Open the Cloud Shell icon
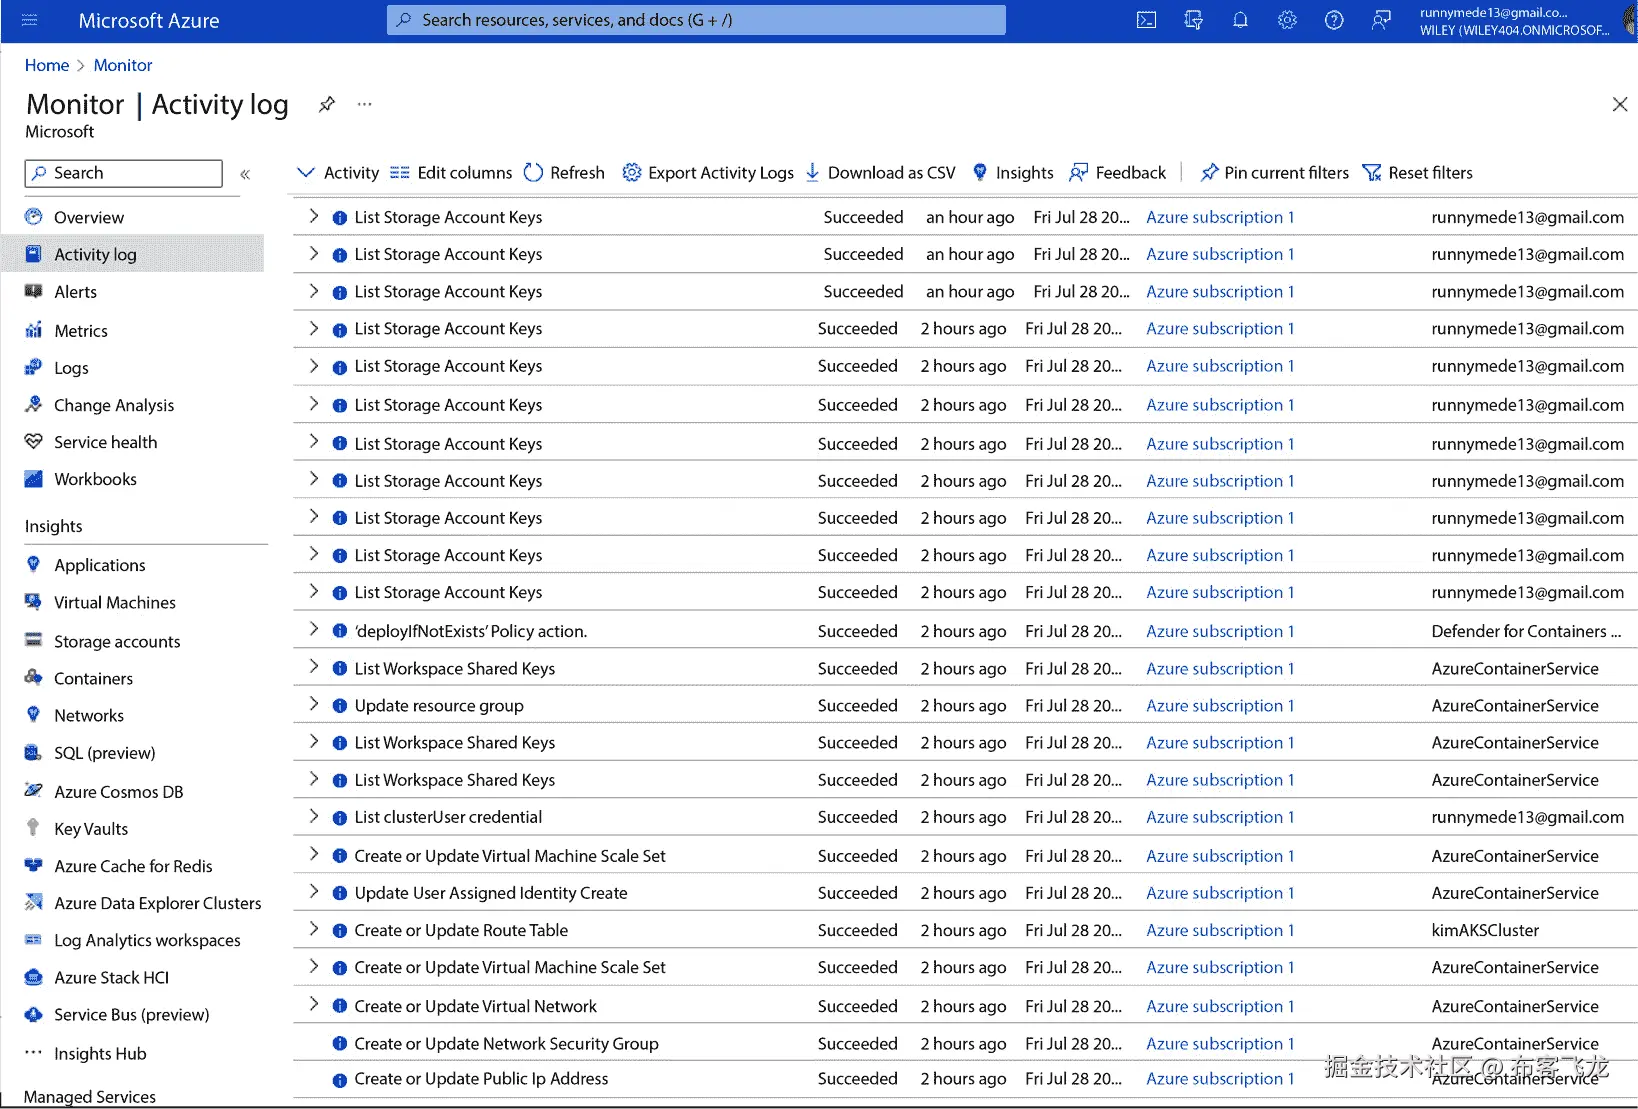Image resolution: width=1638 pixels, height=1109 pixels. point(1146,20)
